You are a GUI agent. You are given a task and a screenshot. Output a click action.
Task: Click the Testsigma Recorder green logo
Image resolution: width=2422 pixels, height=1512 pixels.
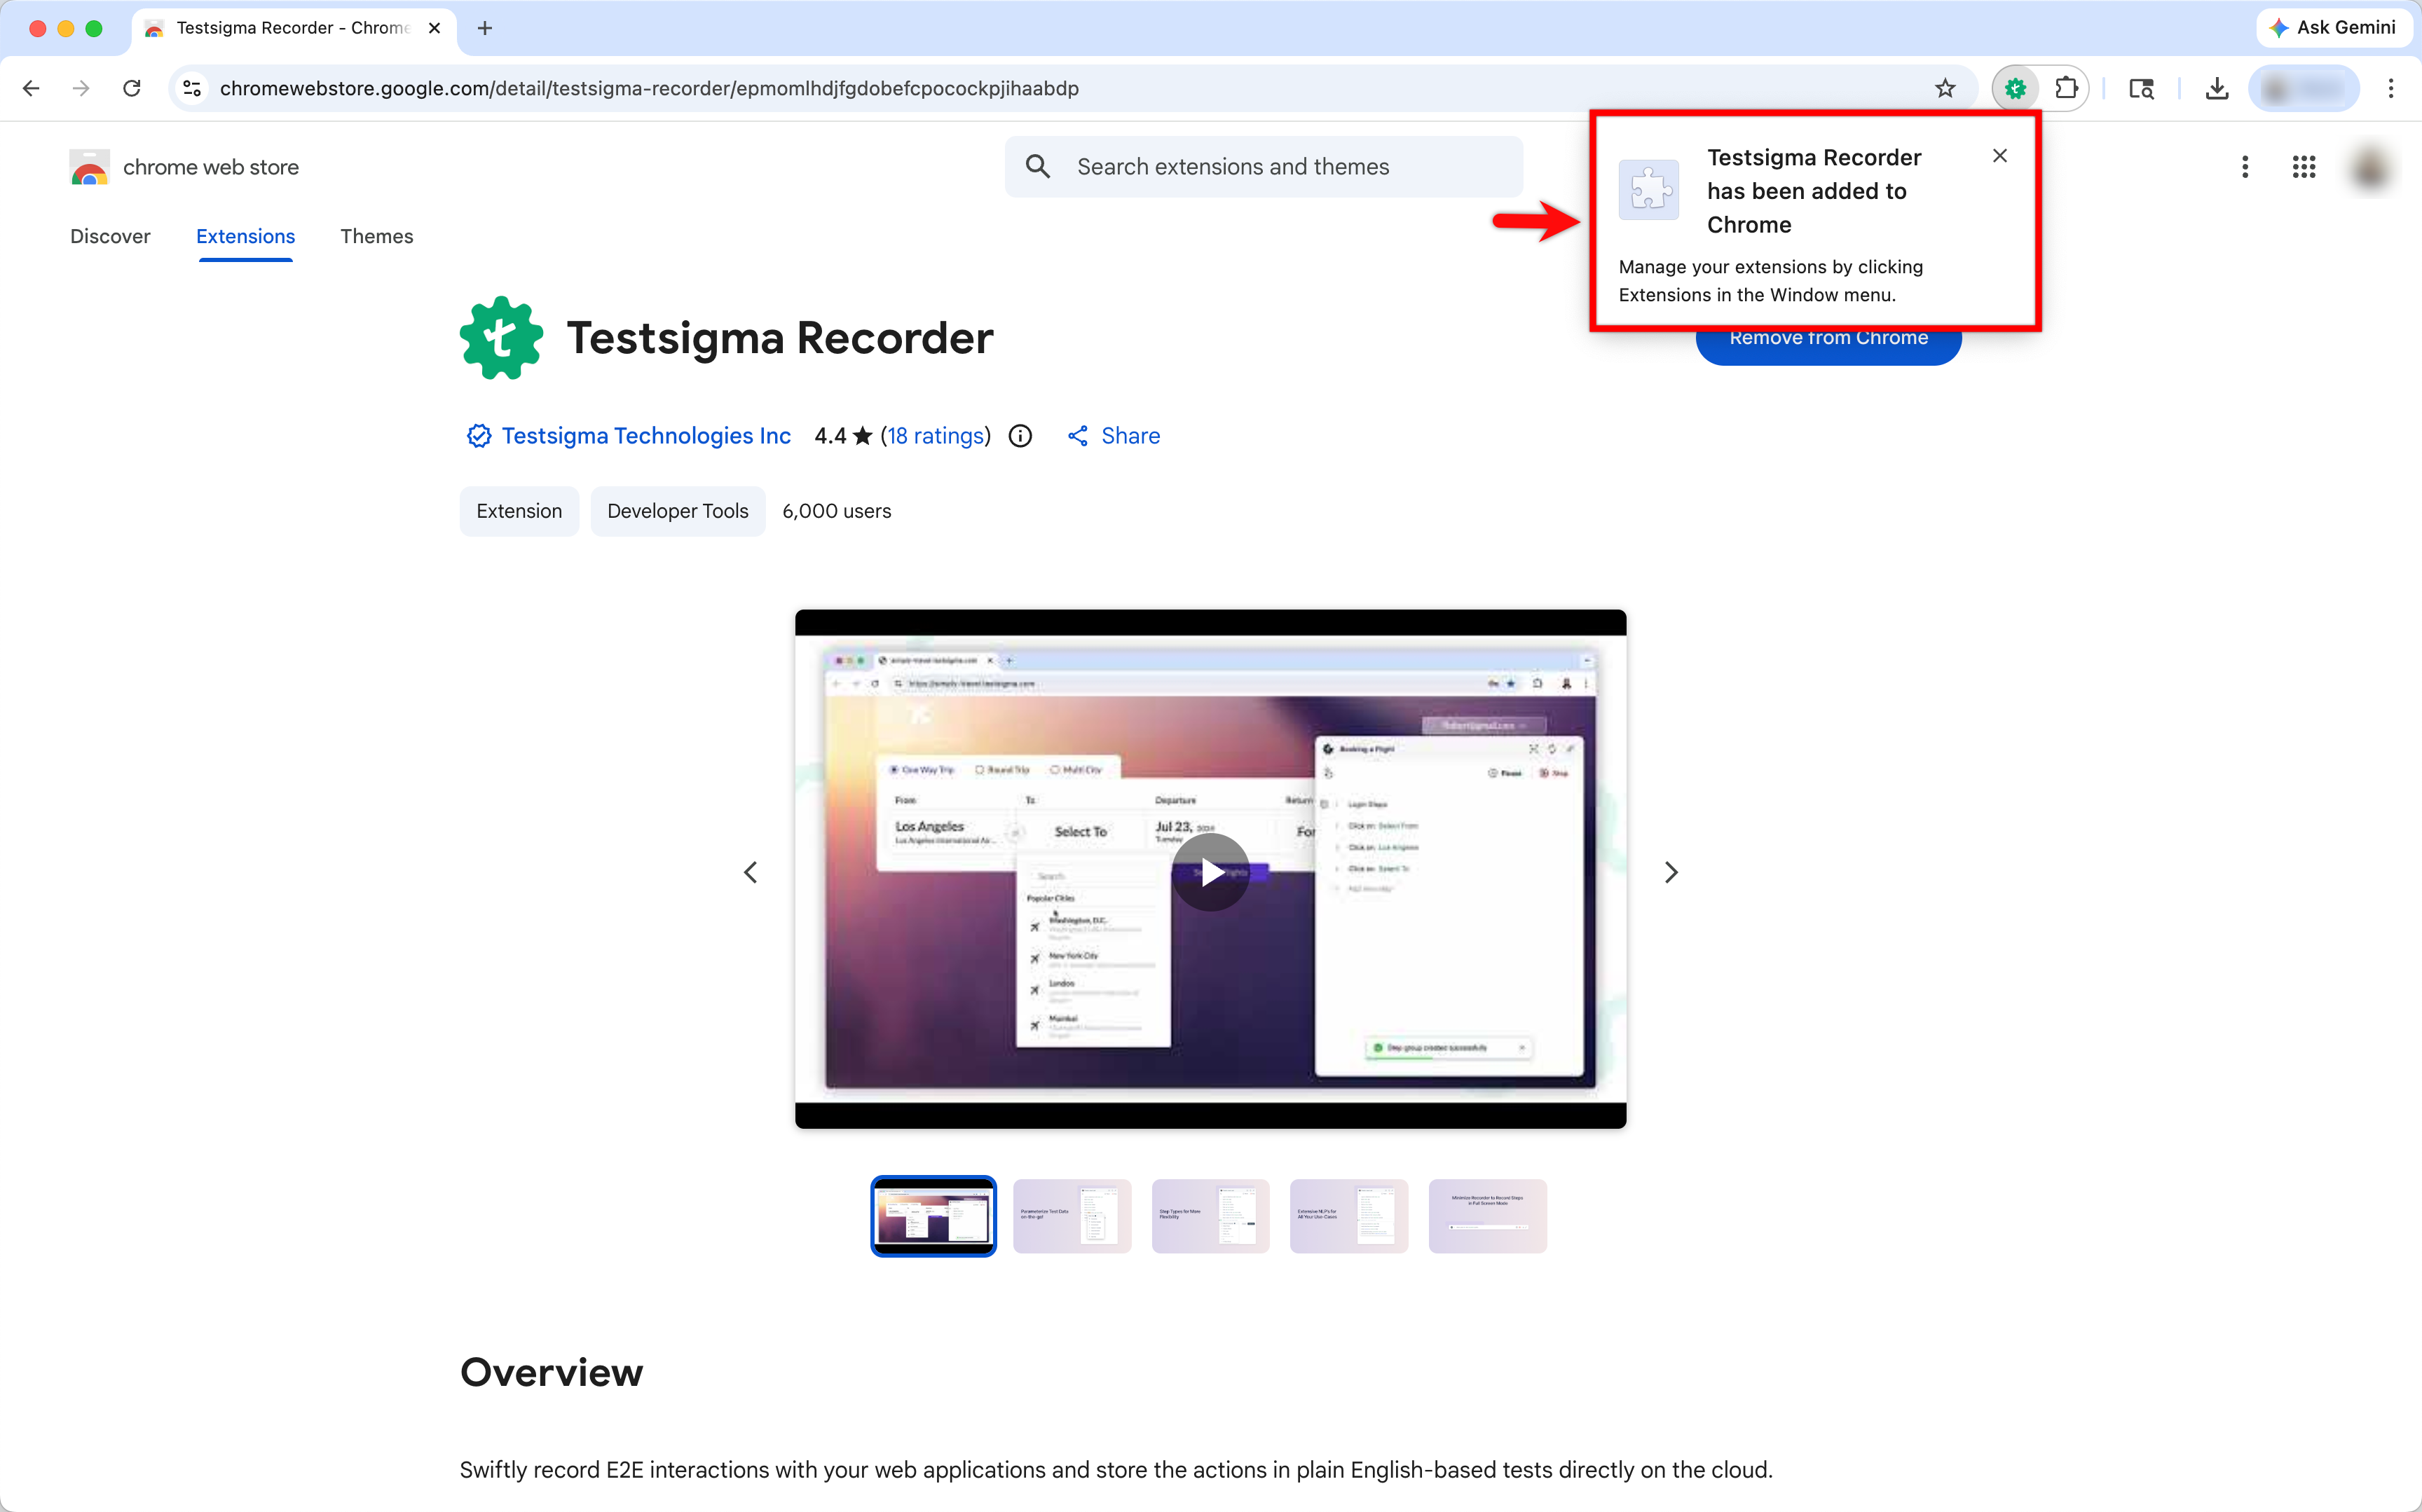(x=501, y=338)
